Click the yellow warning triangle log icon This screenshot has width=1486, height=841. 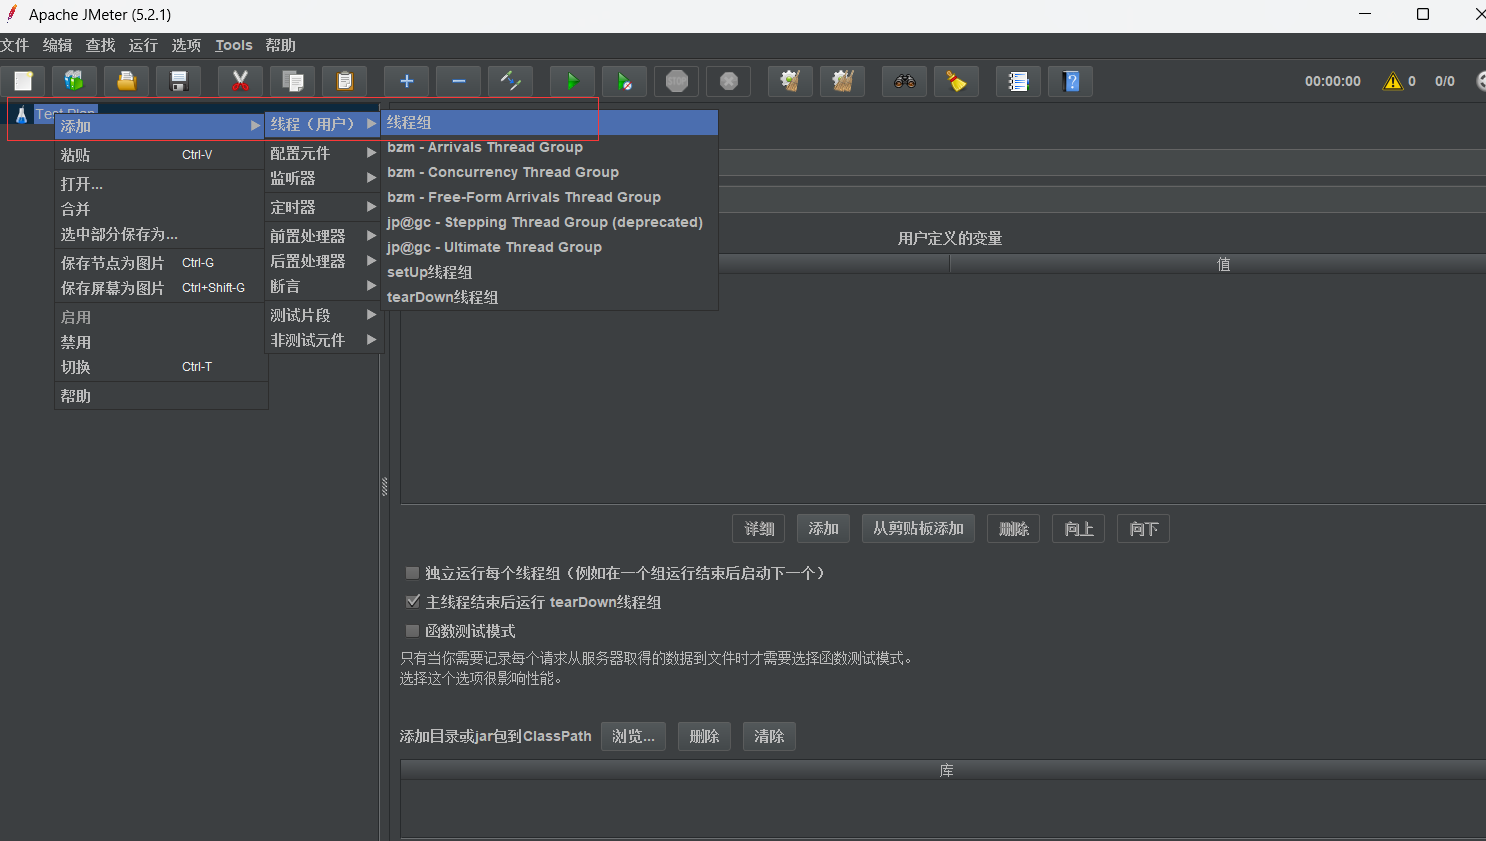click(1393, 81)
